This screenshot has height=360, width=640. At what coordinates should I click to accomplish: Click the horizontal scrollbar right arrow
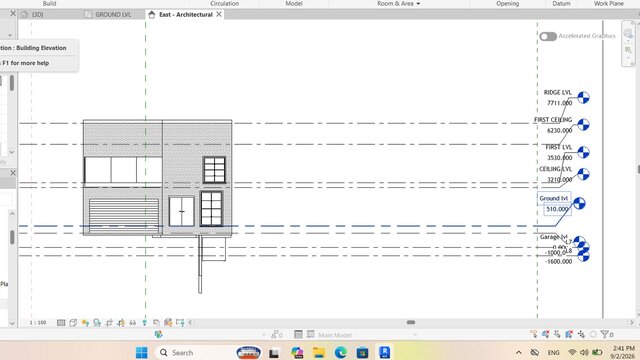pos(632,322)
